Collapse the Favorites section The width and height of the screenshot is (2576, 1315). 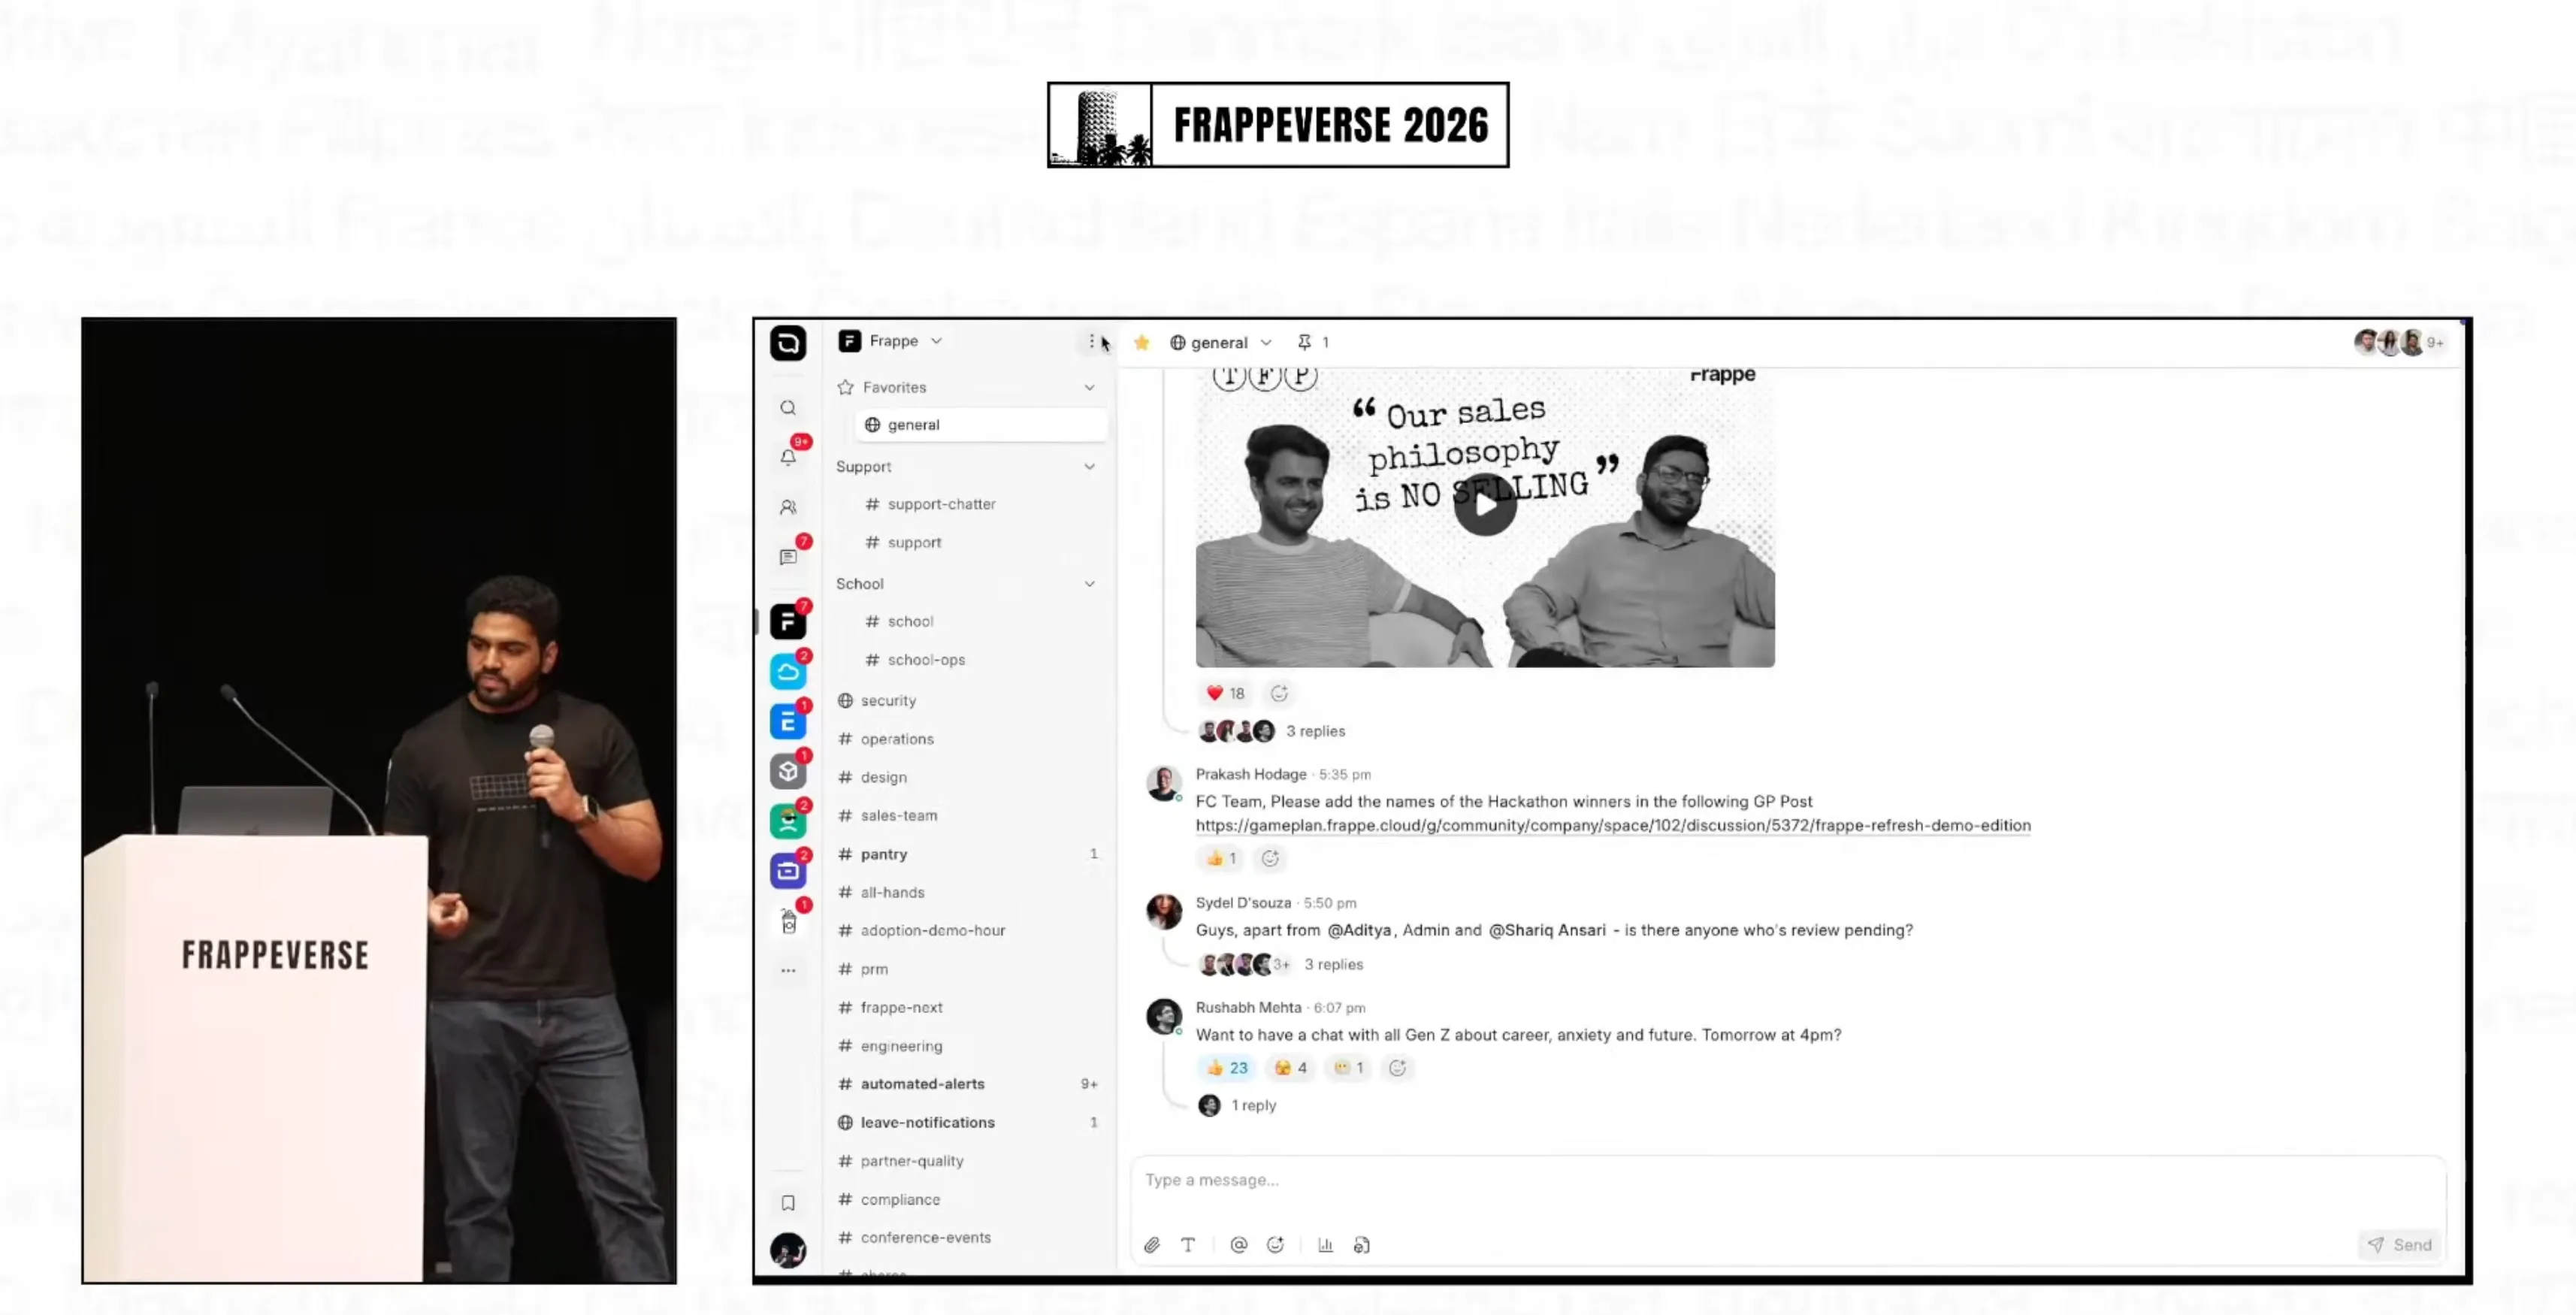coord(1089,387)
